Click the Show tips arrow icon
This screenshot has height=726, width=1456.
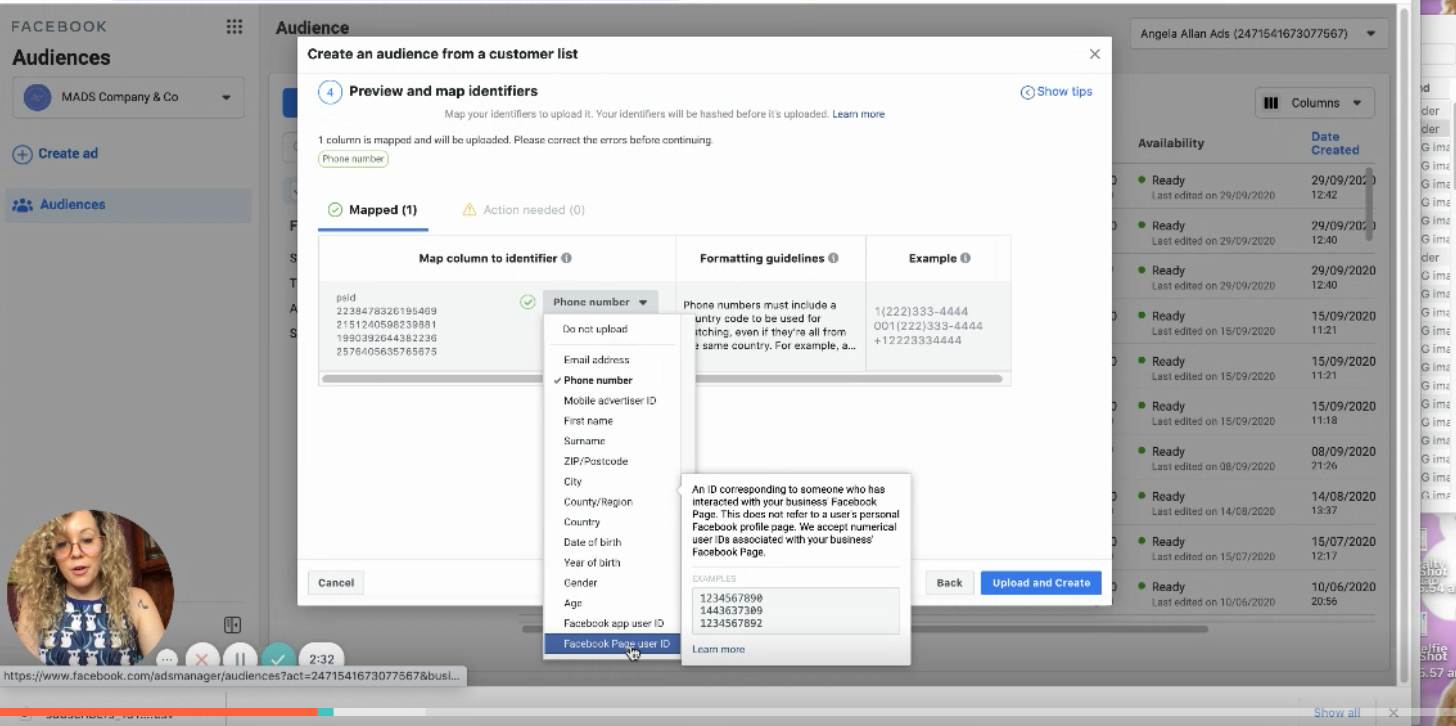pos(1027,92)
